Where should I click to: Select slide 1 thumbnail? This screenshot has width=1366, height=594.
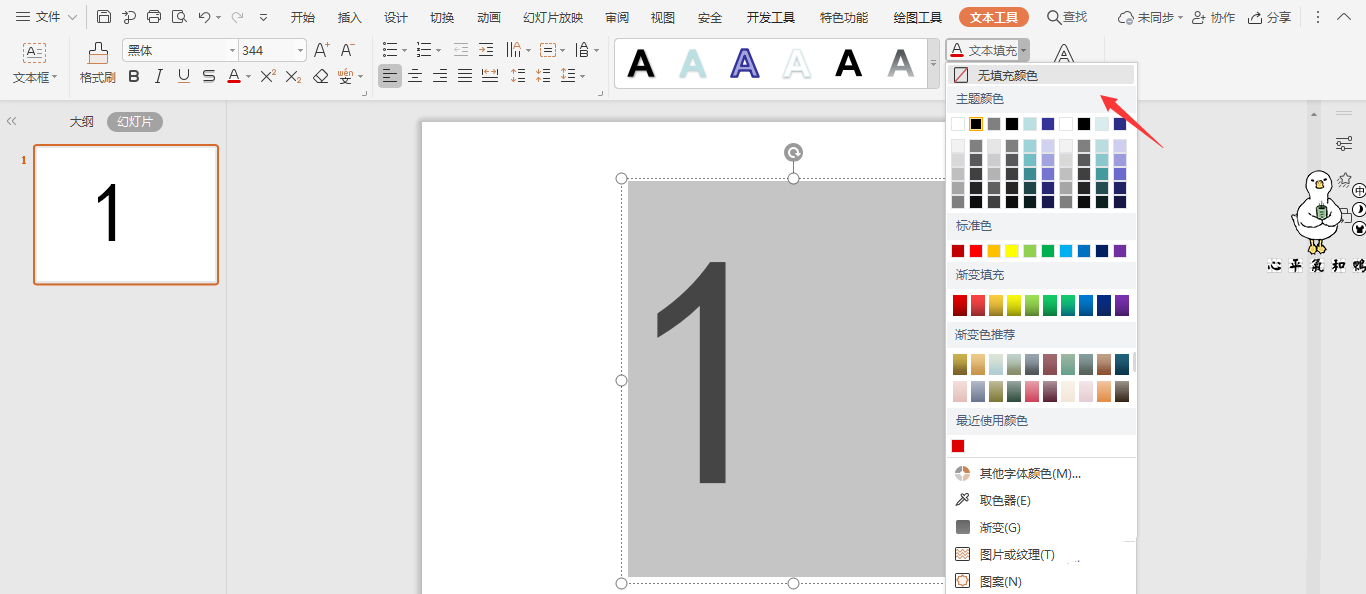pos(126,215)
